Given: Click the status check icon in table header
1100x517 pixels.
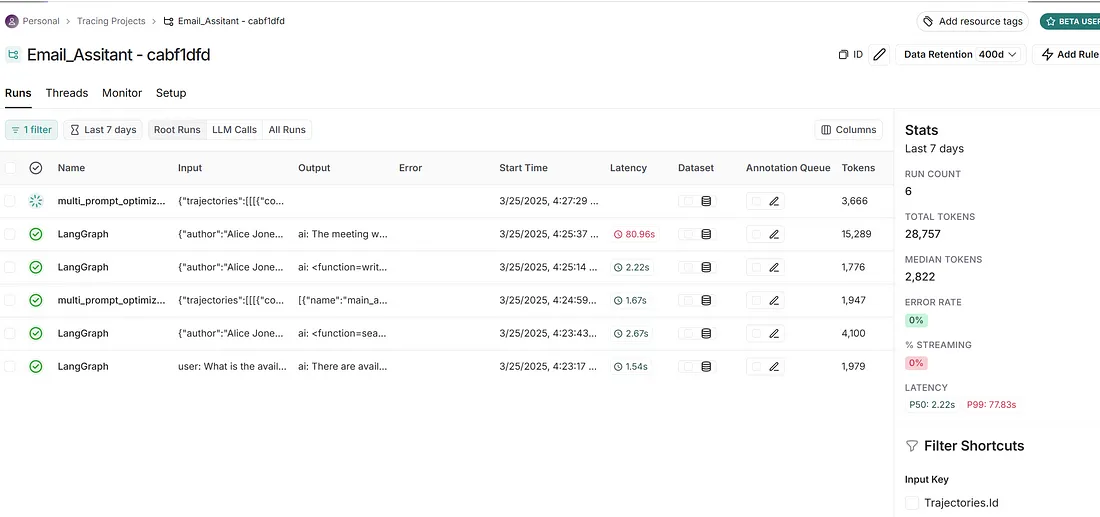Looking at the screenshot, I should tap(36, 168).
